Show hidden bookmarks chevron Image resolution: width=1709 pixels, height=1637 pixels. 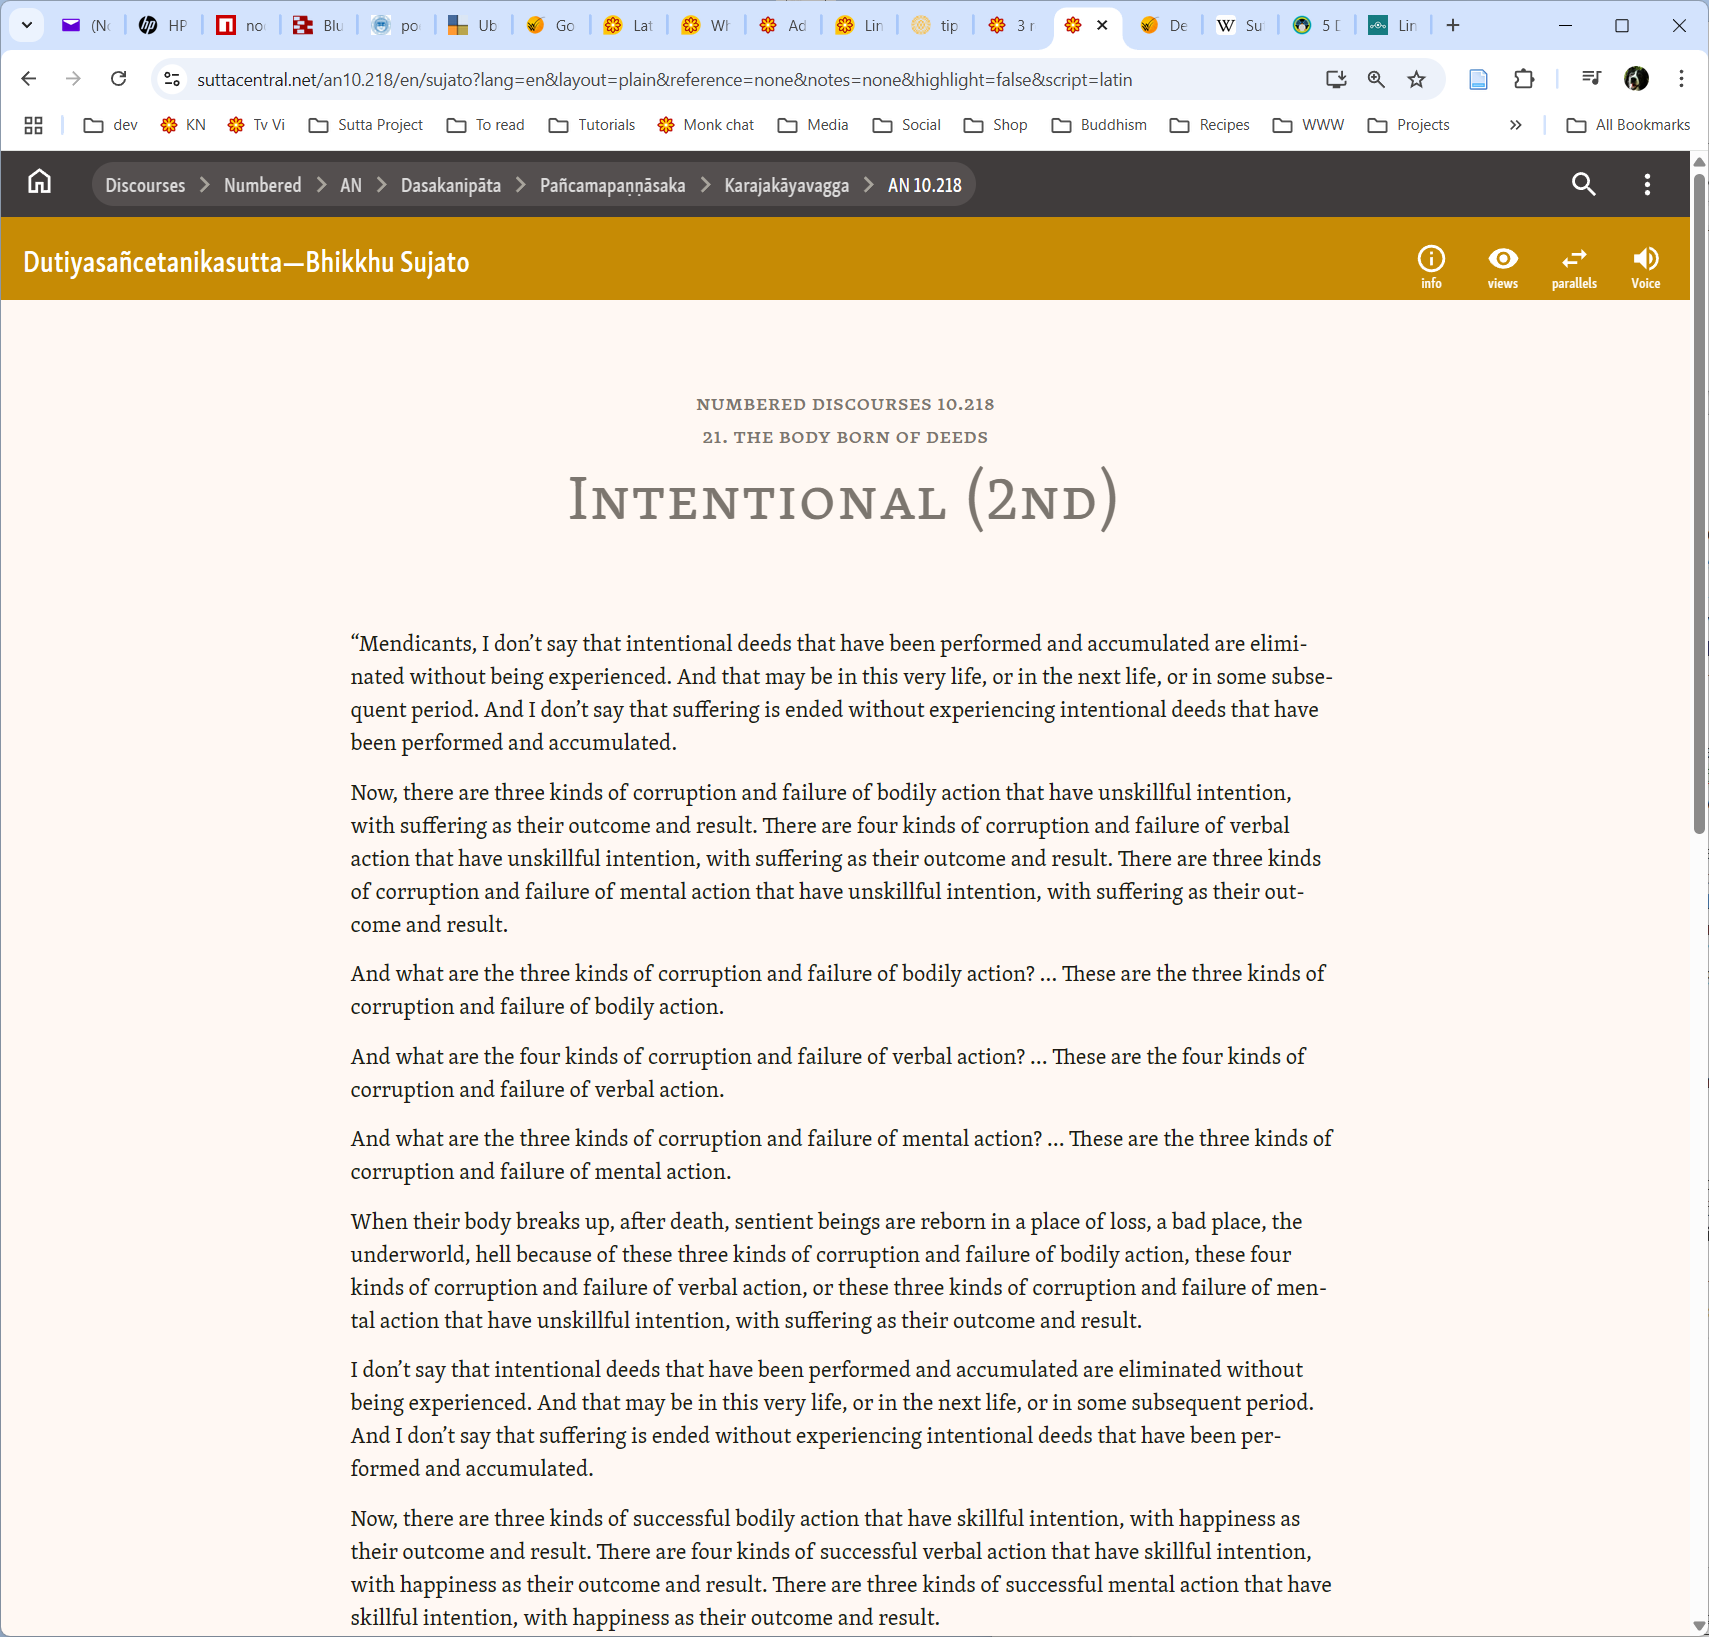point(1515,125)
